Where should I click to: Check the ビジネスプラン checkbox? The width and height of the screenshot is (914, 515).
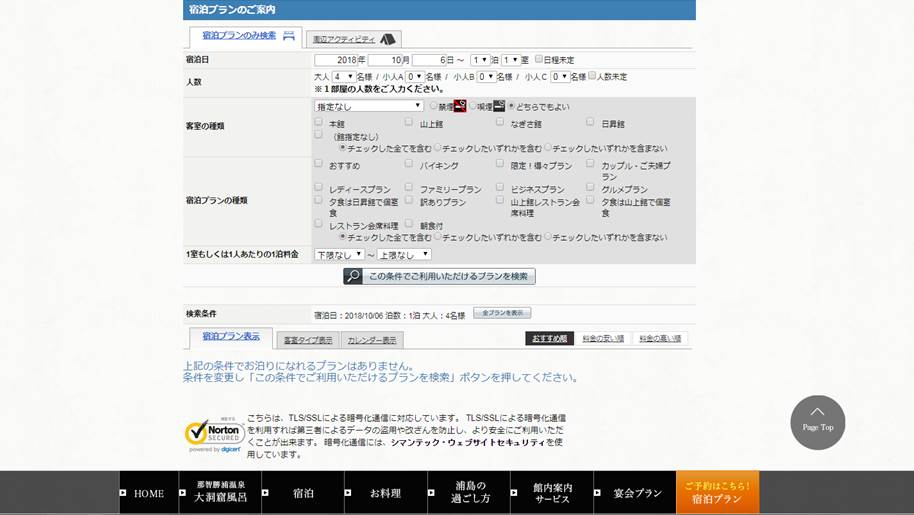(x=500, y=187)
